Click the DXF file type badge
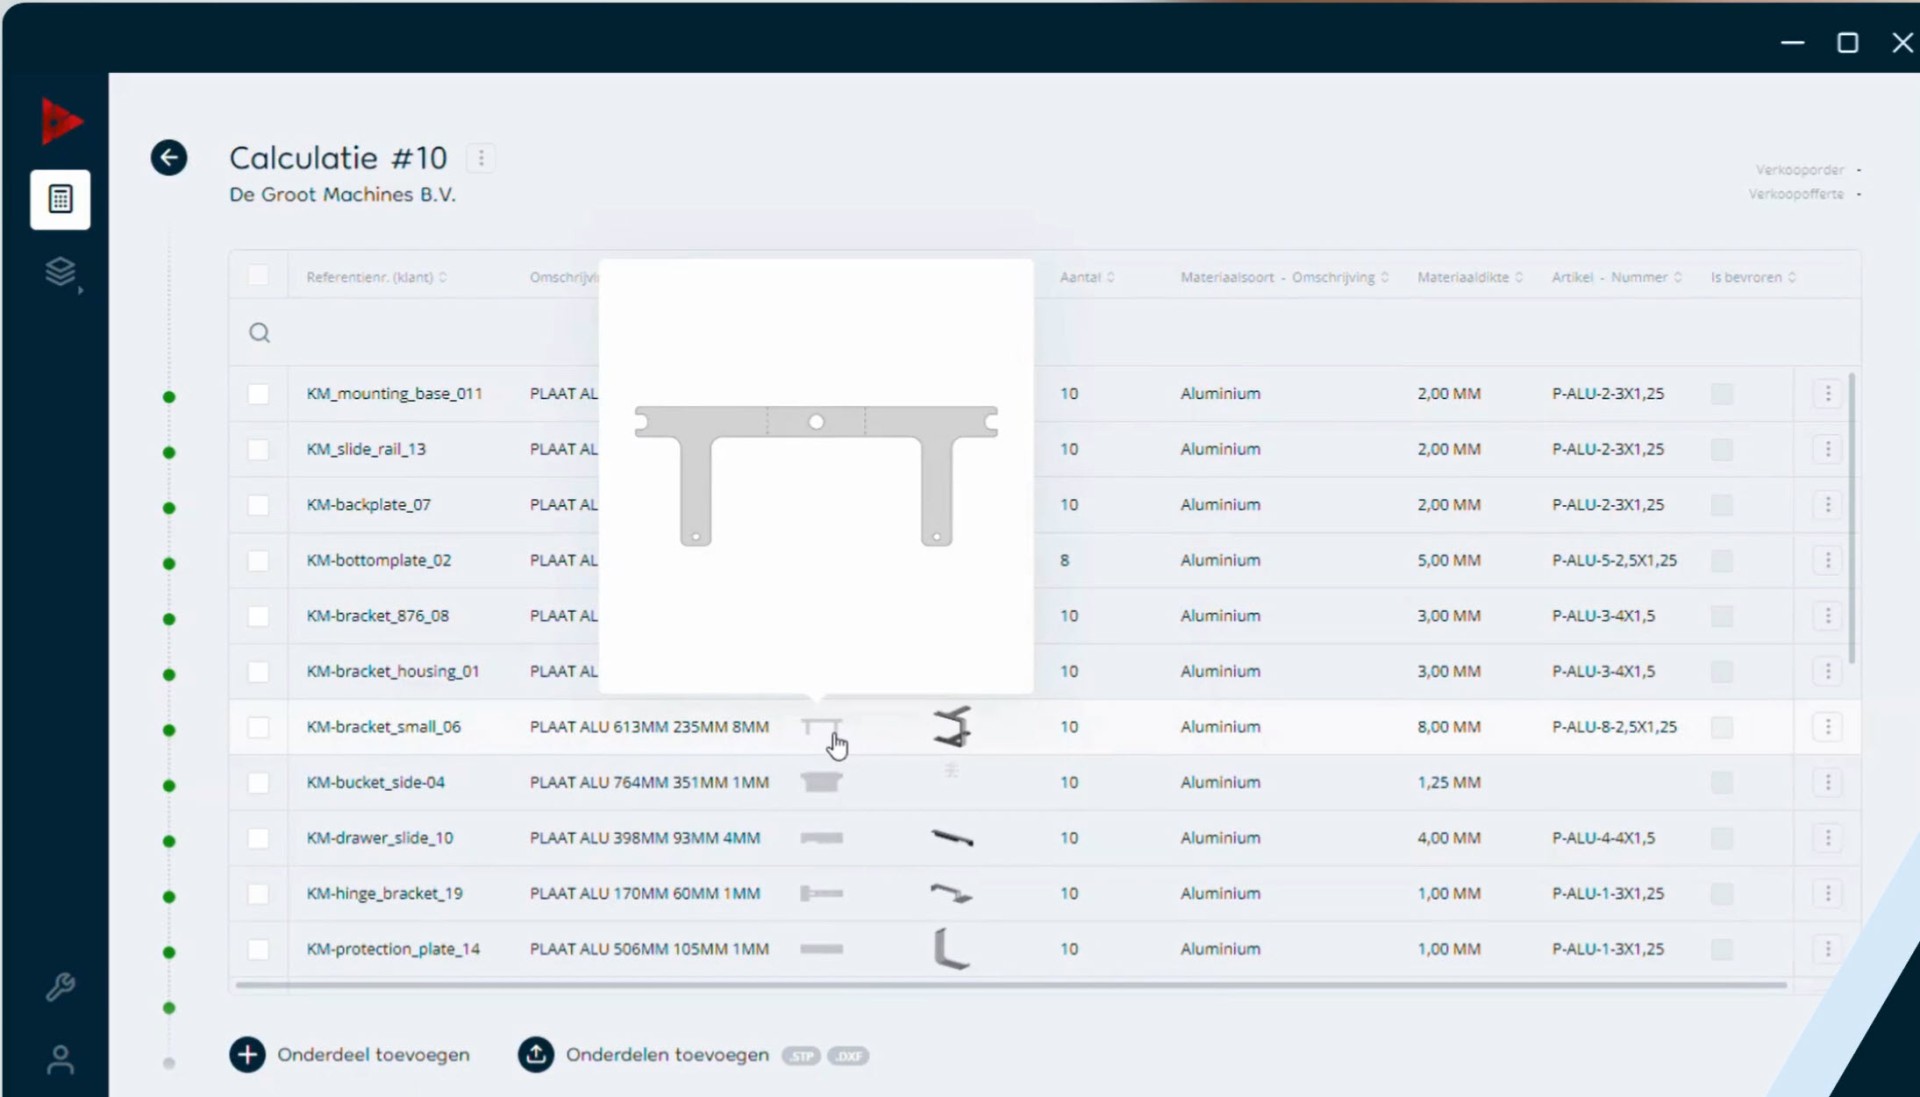This screenshot has height=1097, width=1920. click(x=848, y=1056)
